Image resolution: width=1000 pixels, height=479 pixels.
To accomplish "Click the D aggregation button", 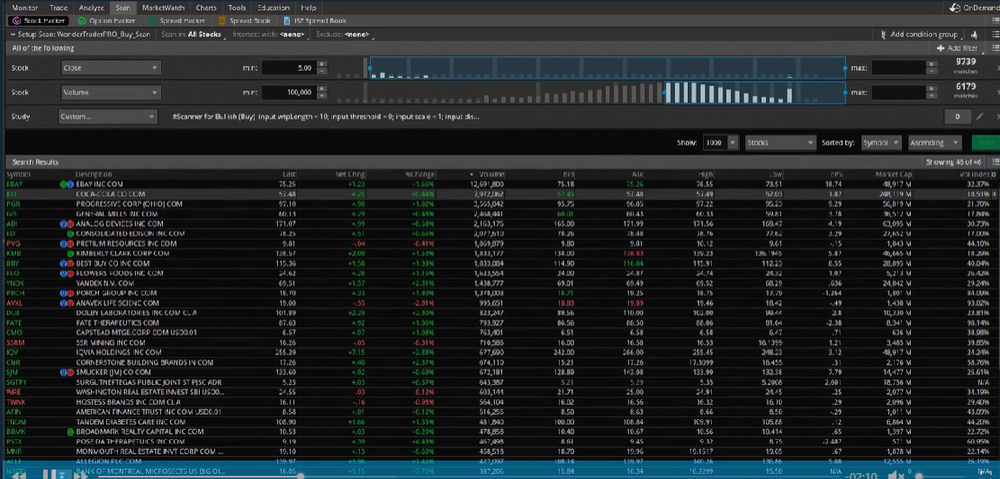I will click(x=957, y=117).
